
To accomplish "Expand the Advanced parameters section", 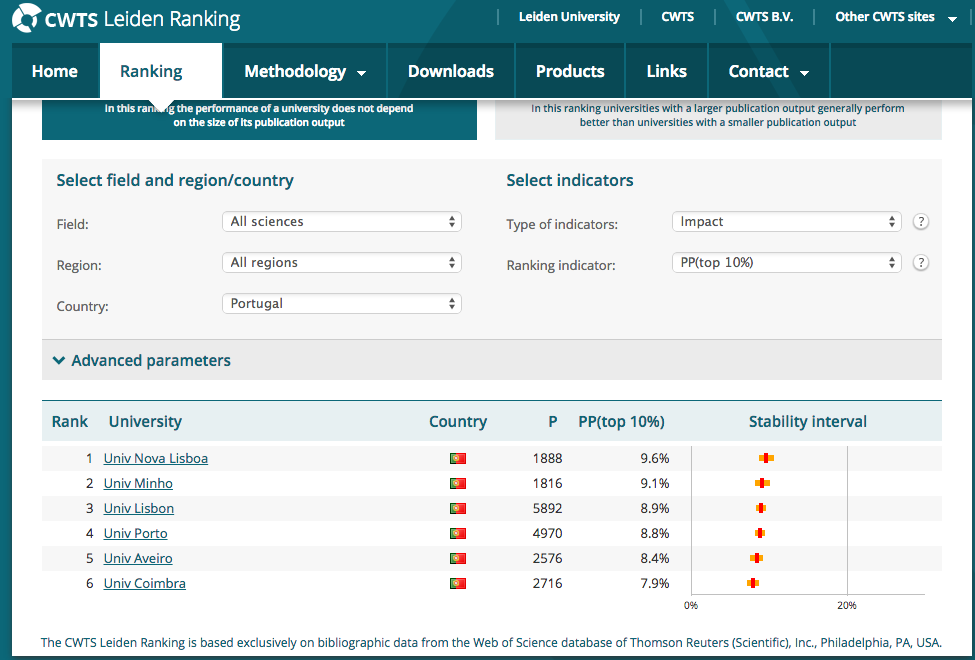I will tap(142, 360).
